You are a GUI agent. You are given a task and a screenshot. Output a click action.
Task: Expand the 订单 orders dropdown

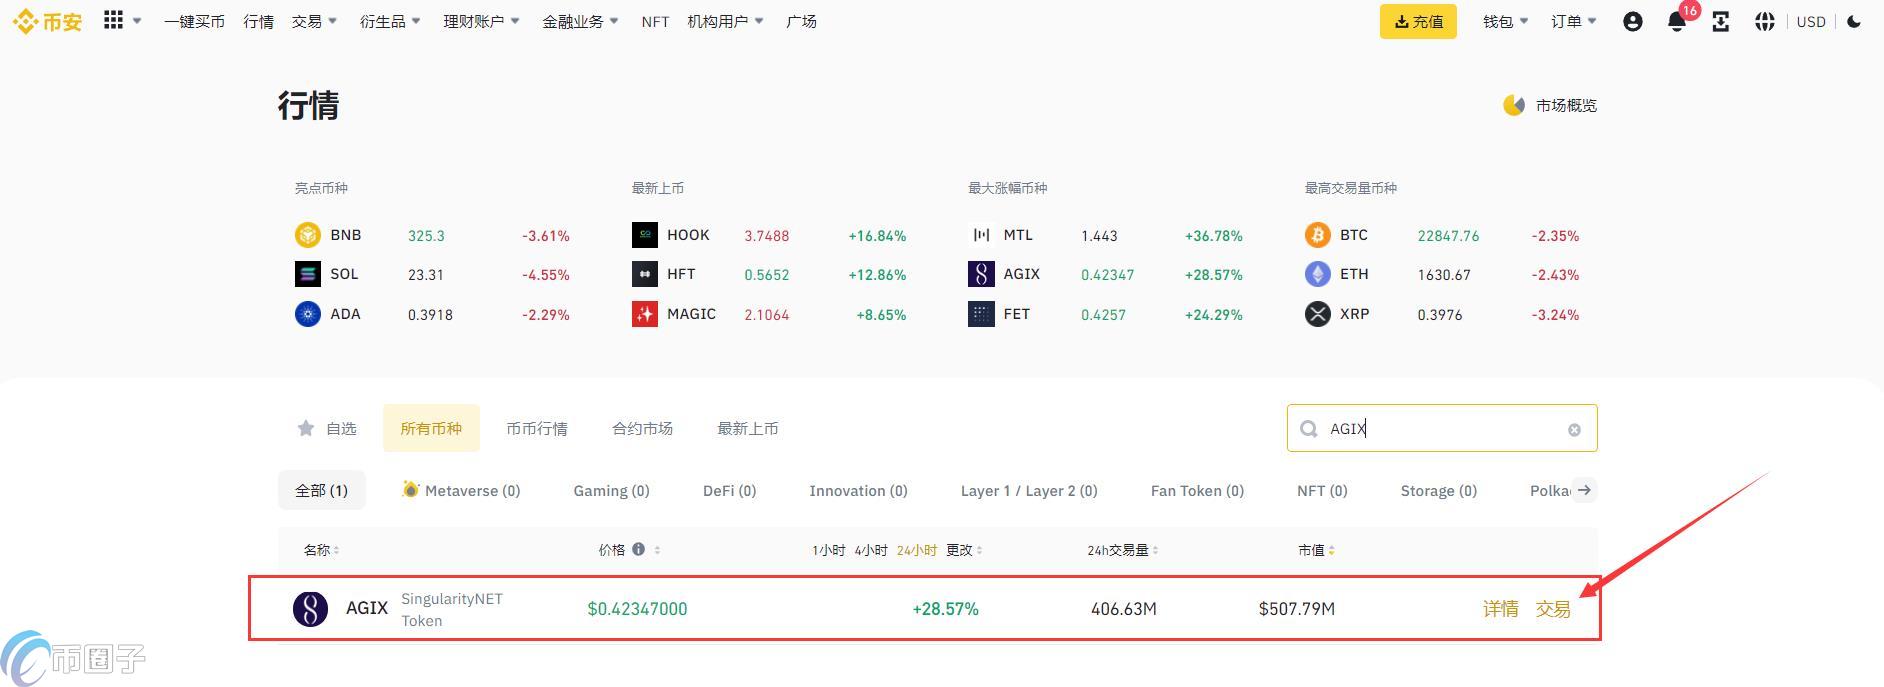tap(1574, 21)
